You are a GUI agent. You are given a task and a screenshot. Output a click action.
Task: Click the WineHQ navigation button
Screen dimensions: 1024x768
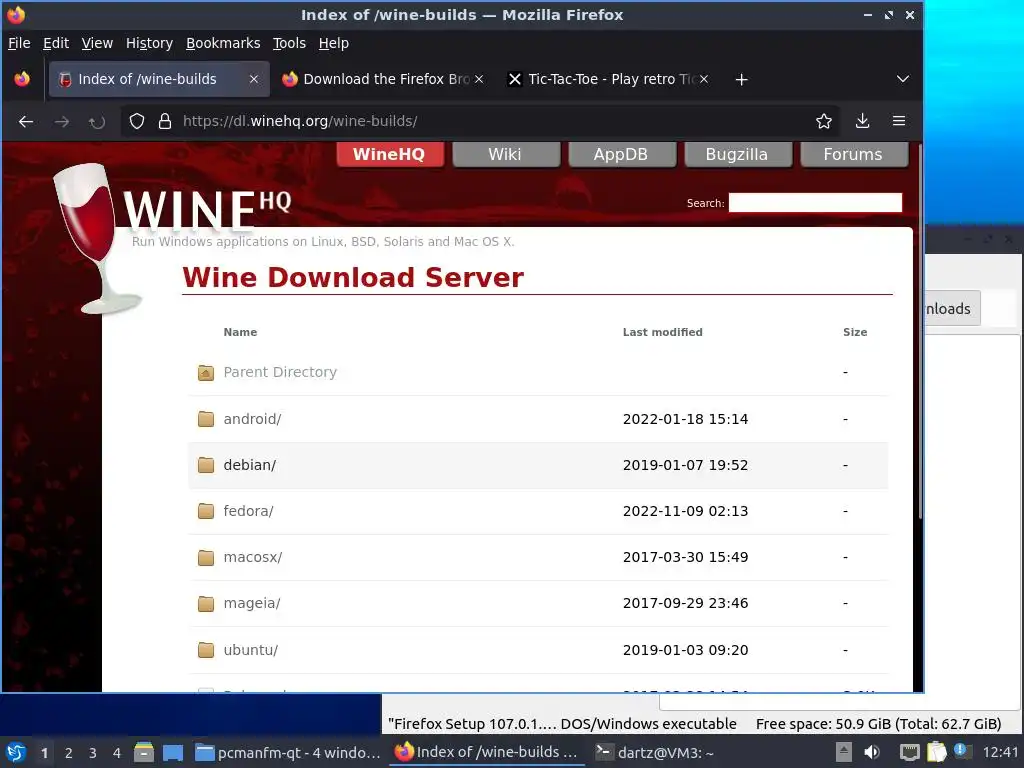coord(390,154)
